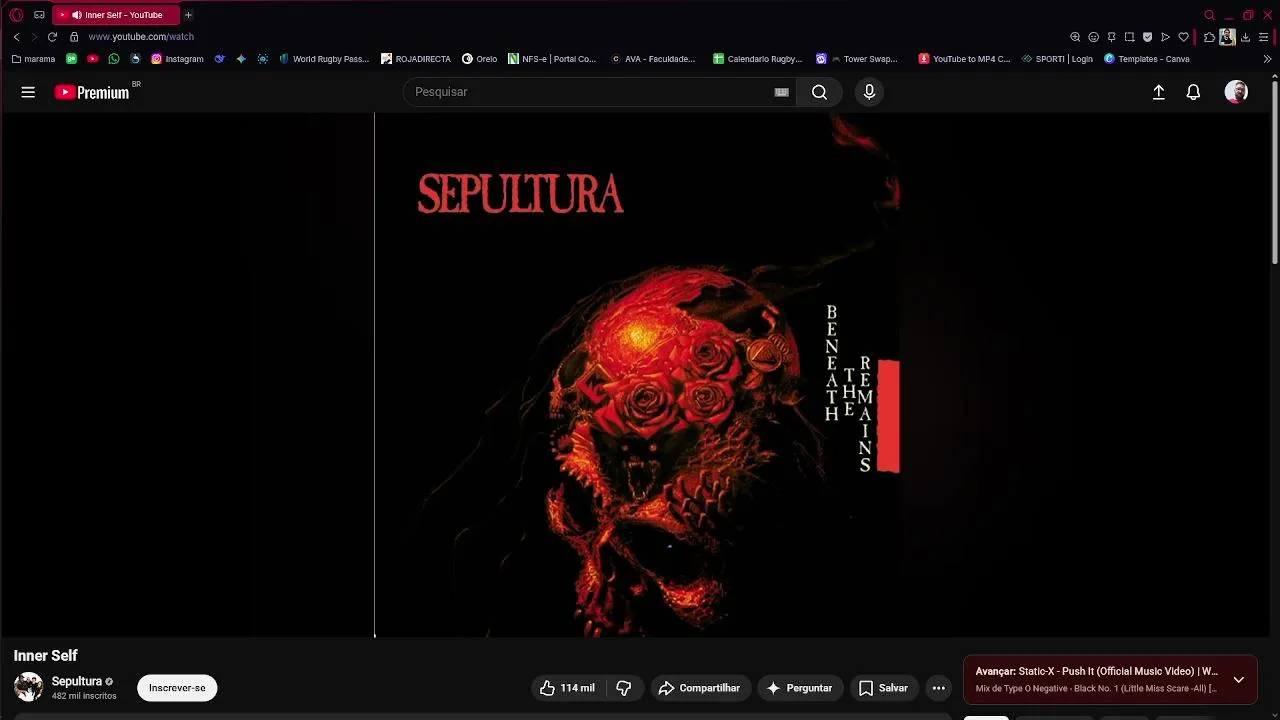1280x720 pixels.
Task: Start voice search with microphone
Action: click(x=869, y=92)
